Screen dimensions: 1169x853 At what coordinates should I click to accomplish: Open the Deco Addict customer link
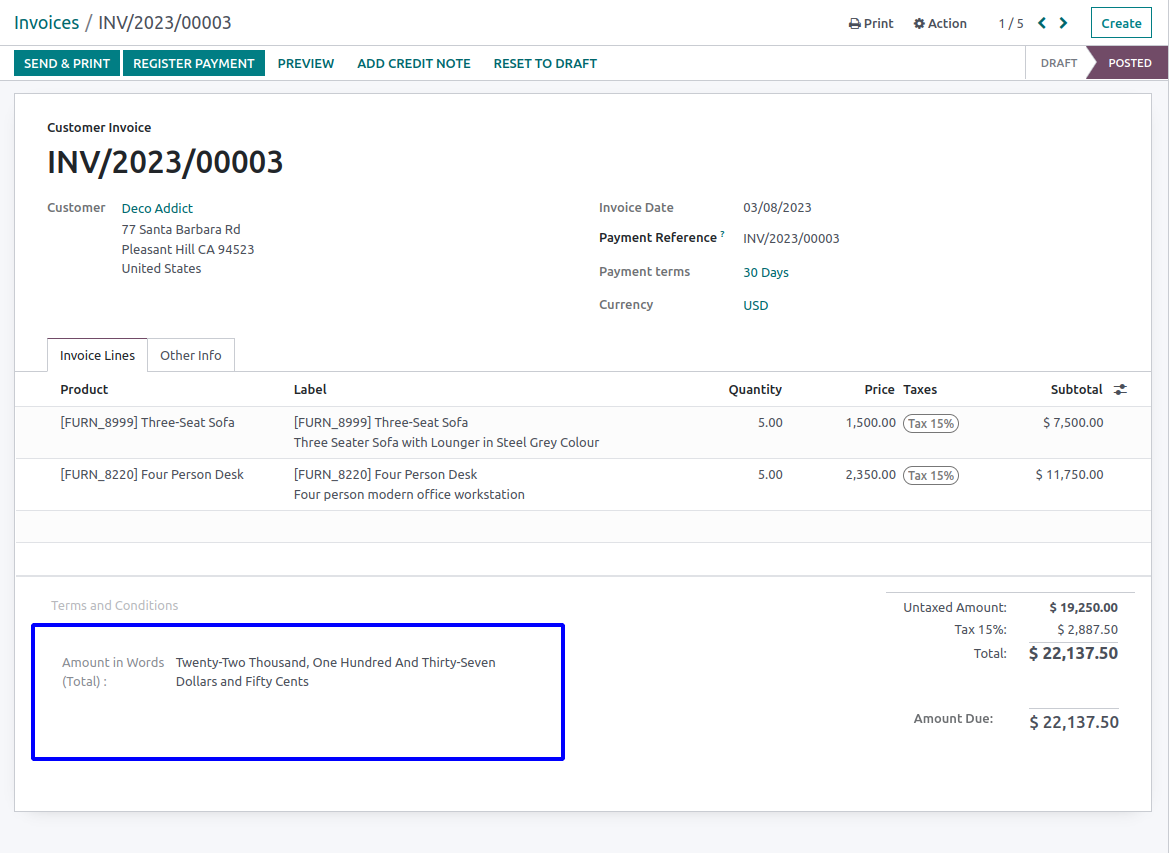click(157, 208)
